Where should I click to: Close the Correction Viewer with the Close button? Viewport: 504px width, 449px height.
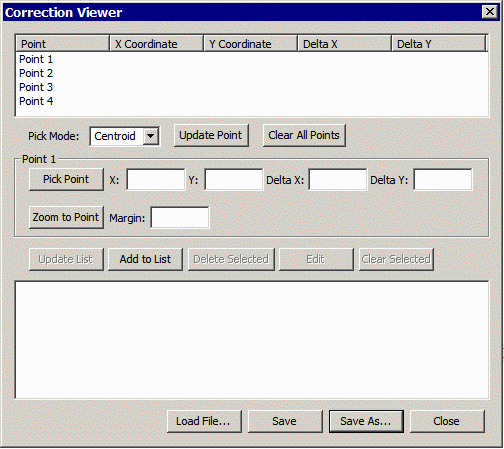tap(447, 421)
